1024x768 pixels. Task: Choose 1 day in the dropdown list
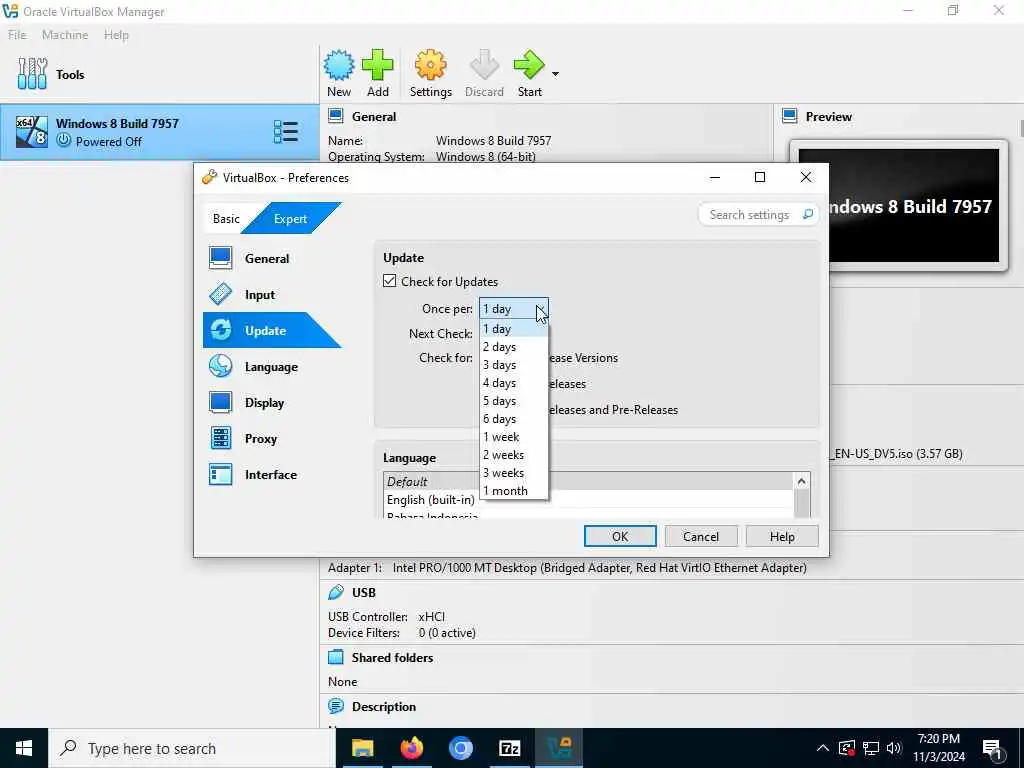(x=514, y=328)
